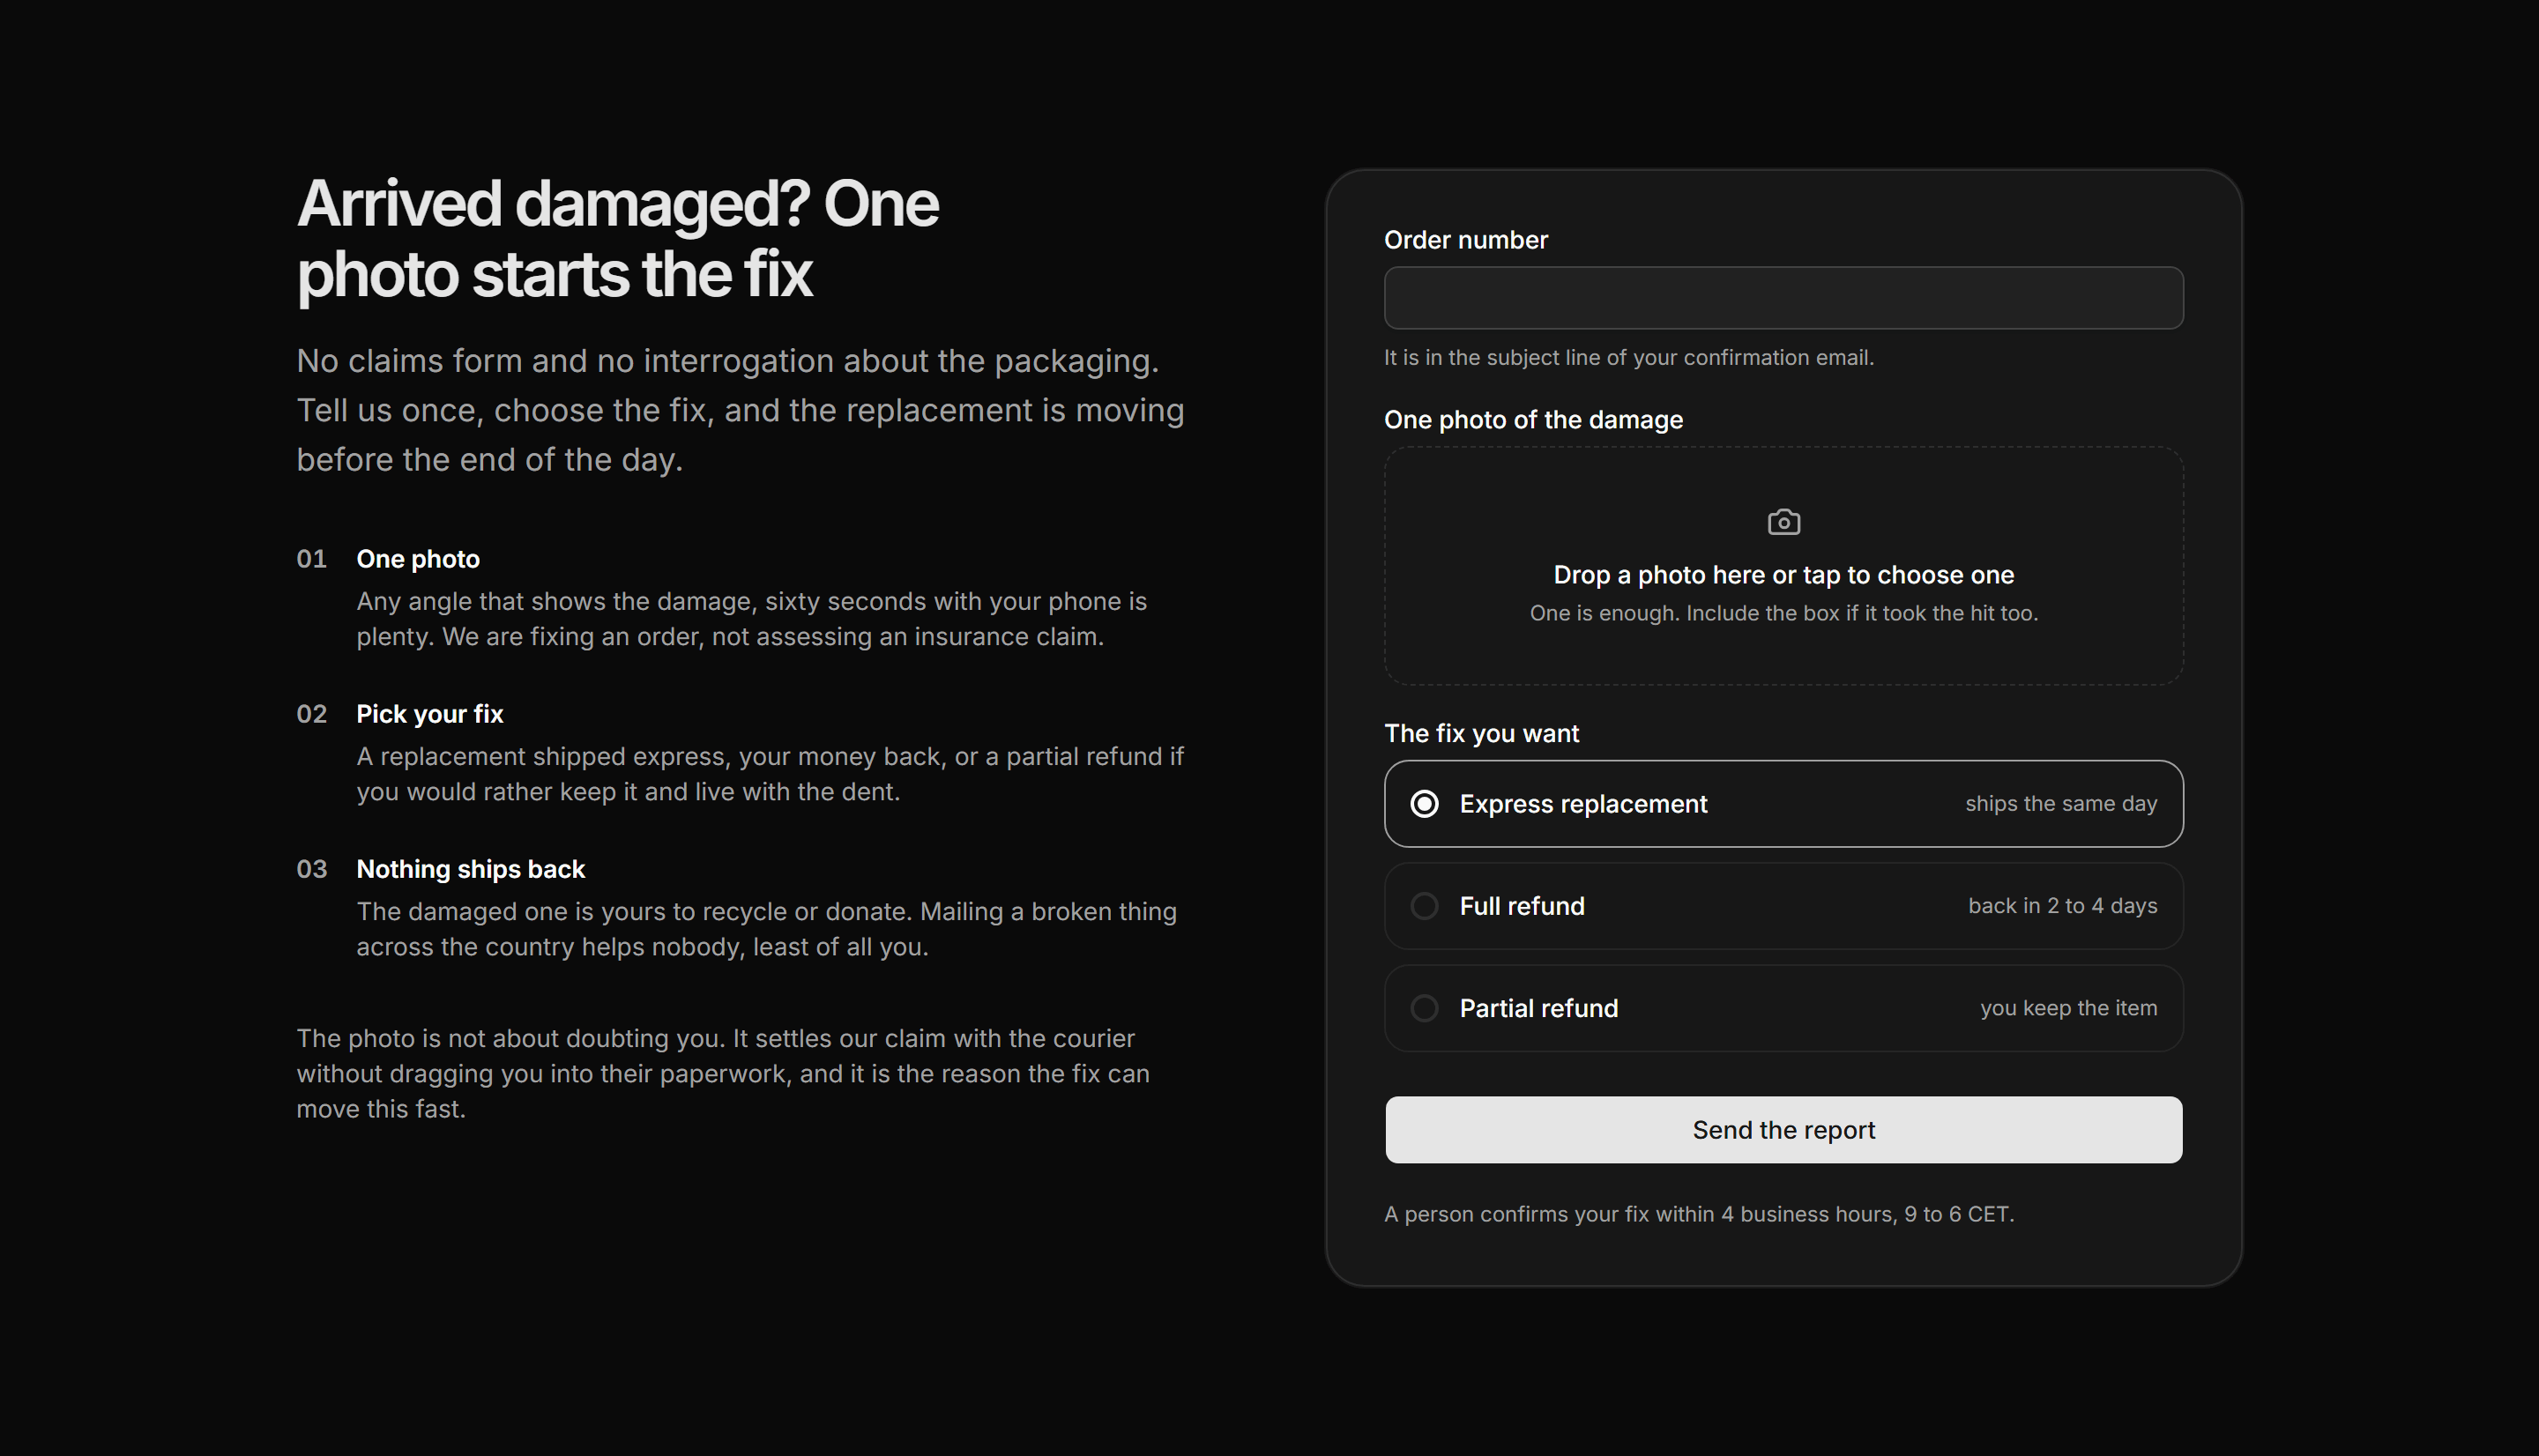Click the Send the report button
Viewport: 2539px width, 1456px height.
click(1783, 1130)
